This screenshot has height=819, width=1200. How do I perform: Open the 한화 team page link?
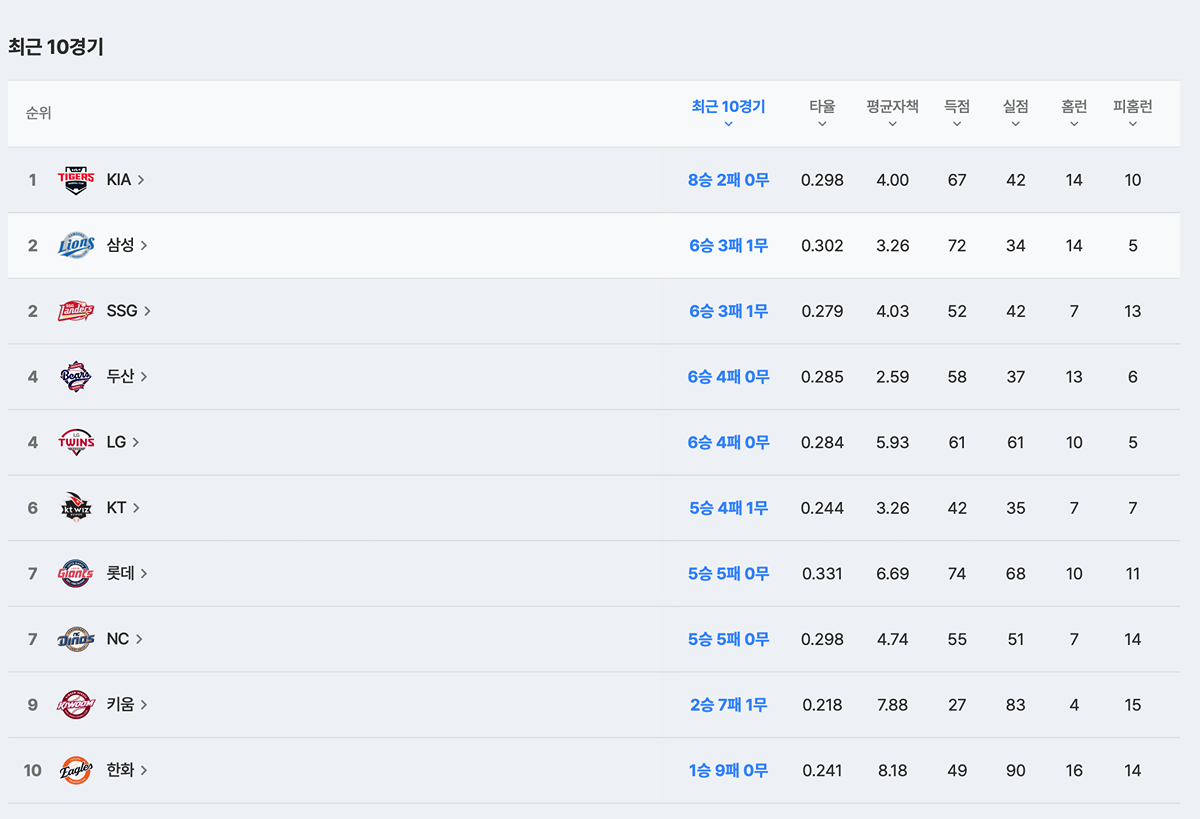pyautogui.click(x=127, y=770)
